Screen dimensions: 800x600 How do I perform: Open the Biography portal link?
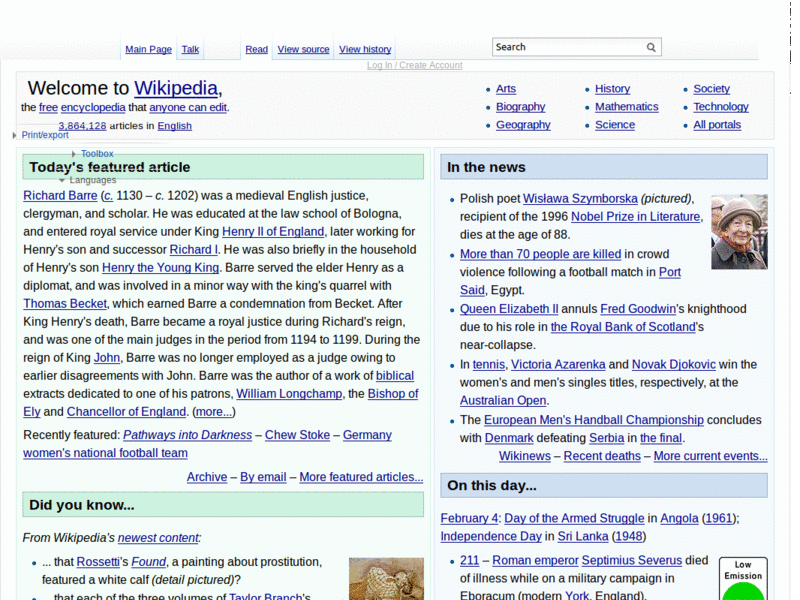click(x=521, y=107)
